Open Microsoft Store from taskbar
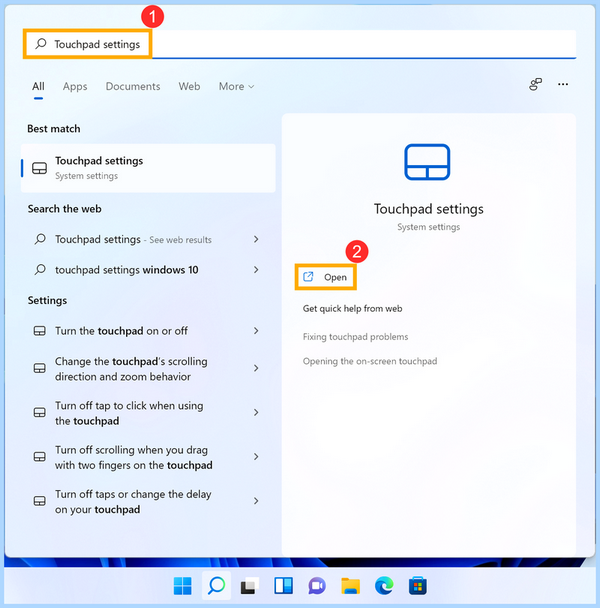This screenshot has width=600, height=608. (418, 586)
